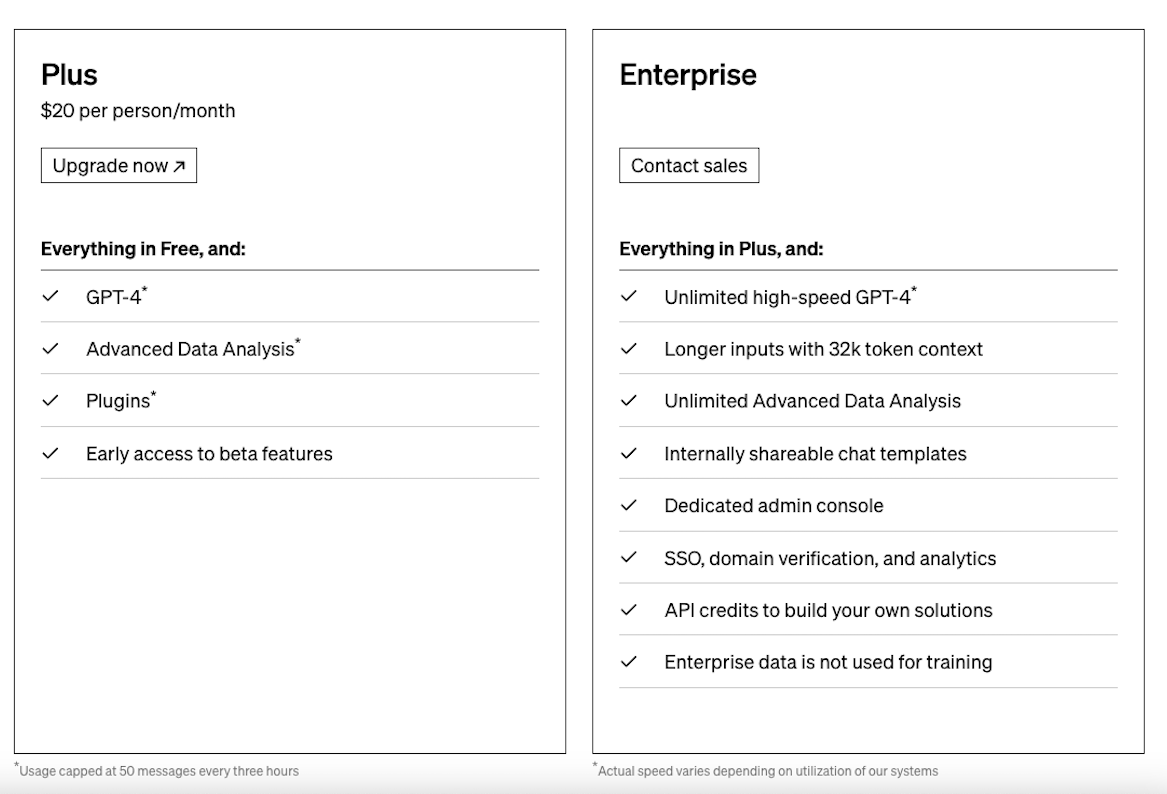Click SSO, domain verification, and analytics row

pos(830,558)
